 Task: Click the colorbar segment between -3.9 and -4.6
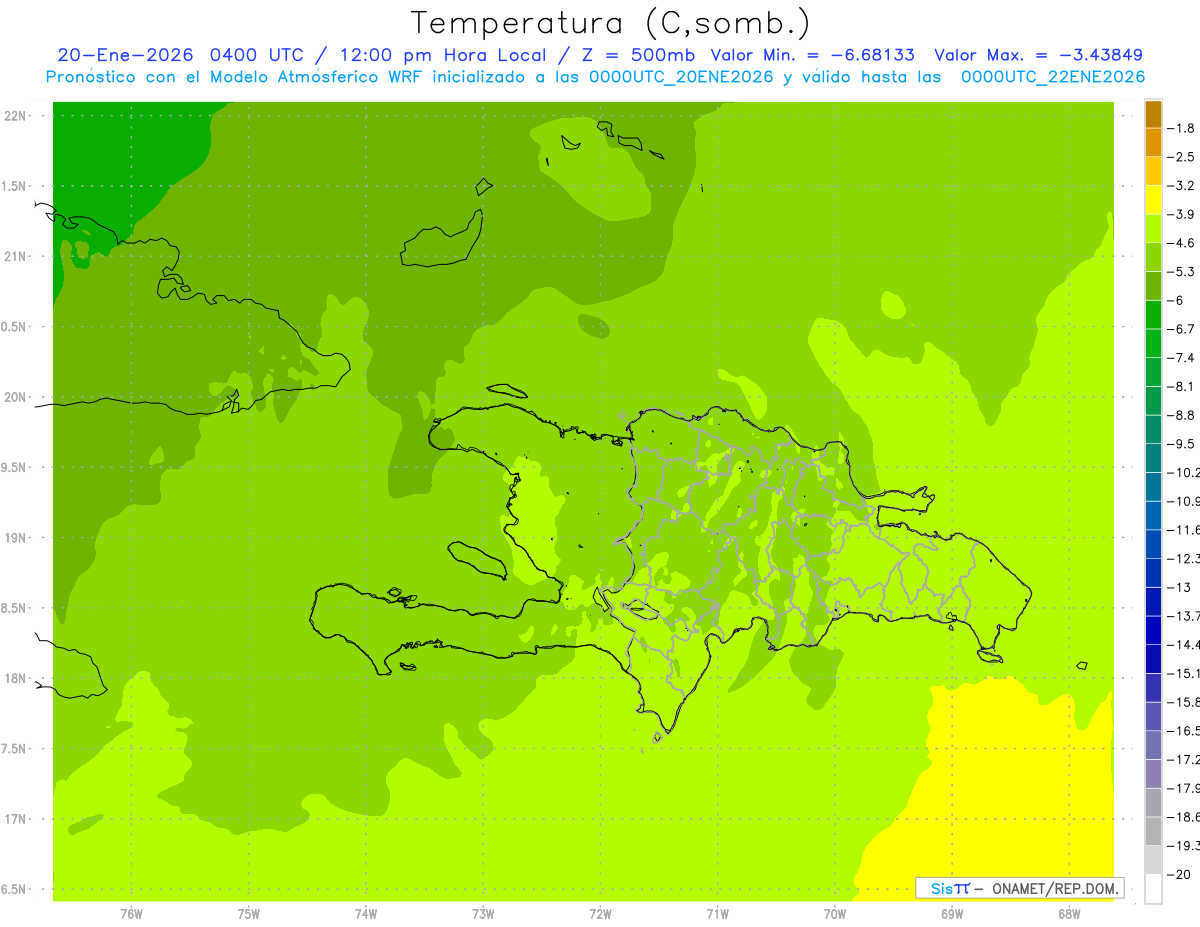(x=1153, y=229)
